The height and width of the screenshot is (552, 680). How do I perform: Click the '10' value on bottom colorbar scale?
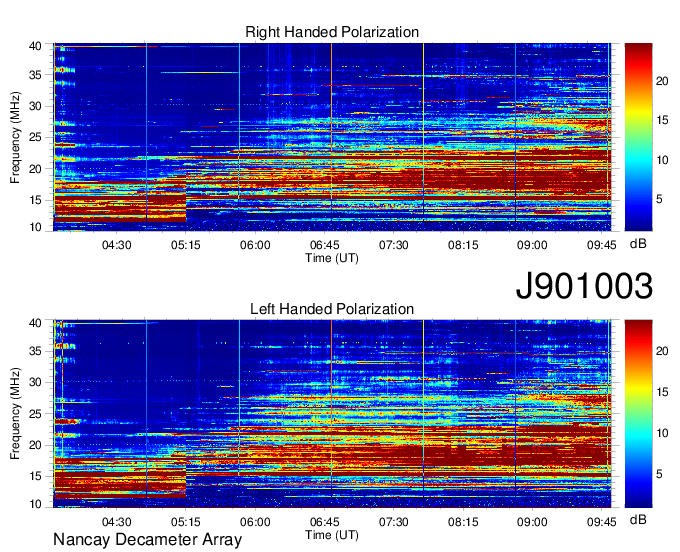click(x=662, y=433)
